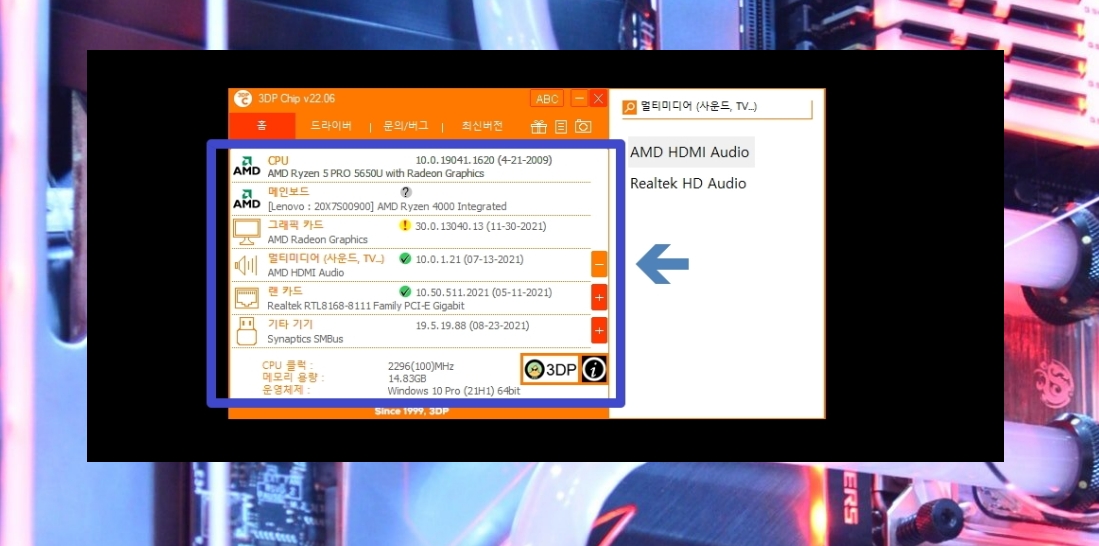The image size is (1099, 546).
Task: Close the 3DP Chip window
Action: (598, 99)
